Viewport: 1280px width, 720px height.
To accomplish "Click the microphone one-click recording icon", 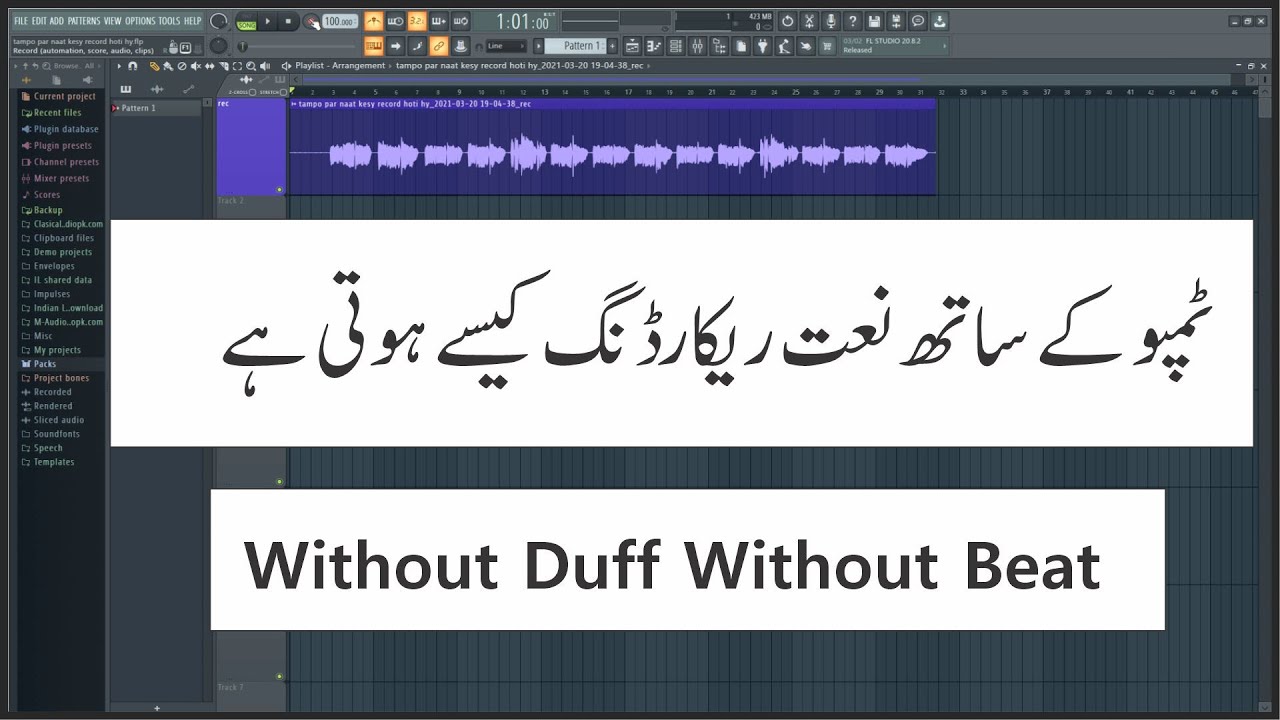I will tap(831, 21).
